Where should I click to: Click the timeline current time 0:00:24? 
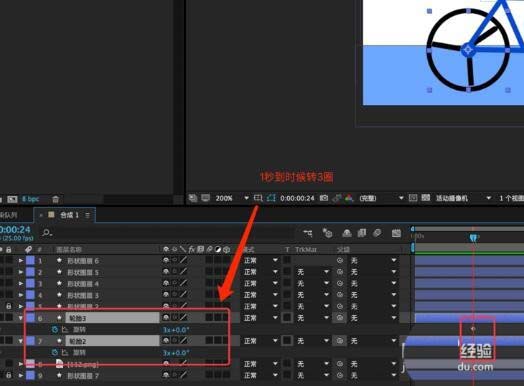click(x=15, y=230)
